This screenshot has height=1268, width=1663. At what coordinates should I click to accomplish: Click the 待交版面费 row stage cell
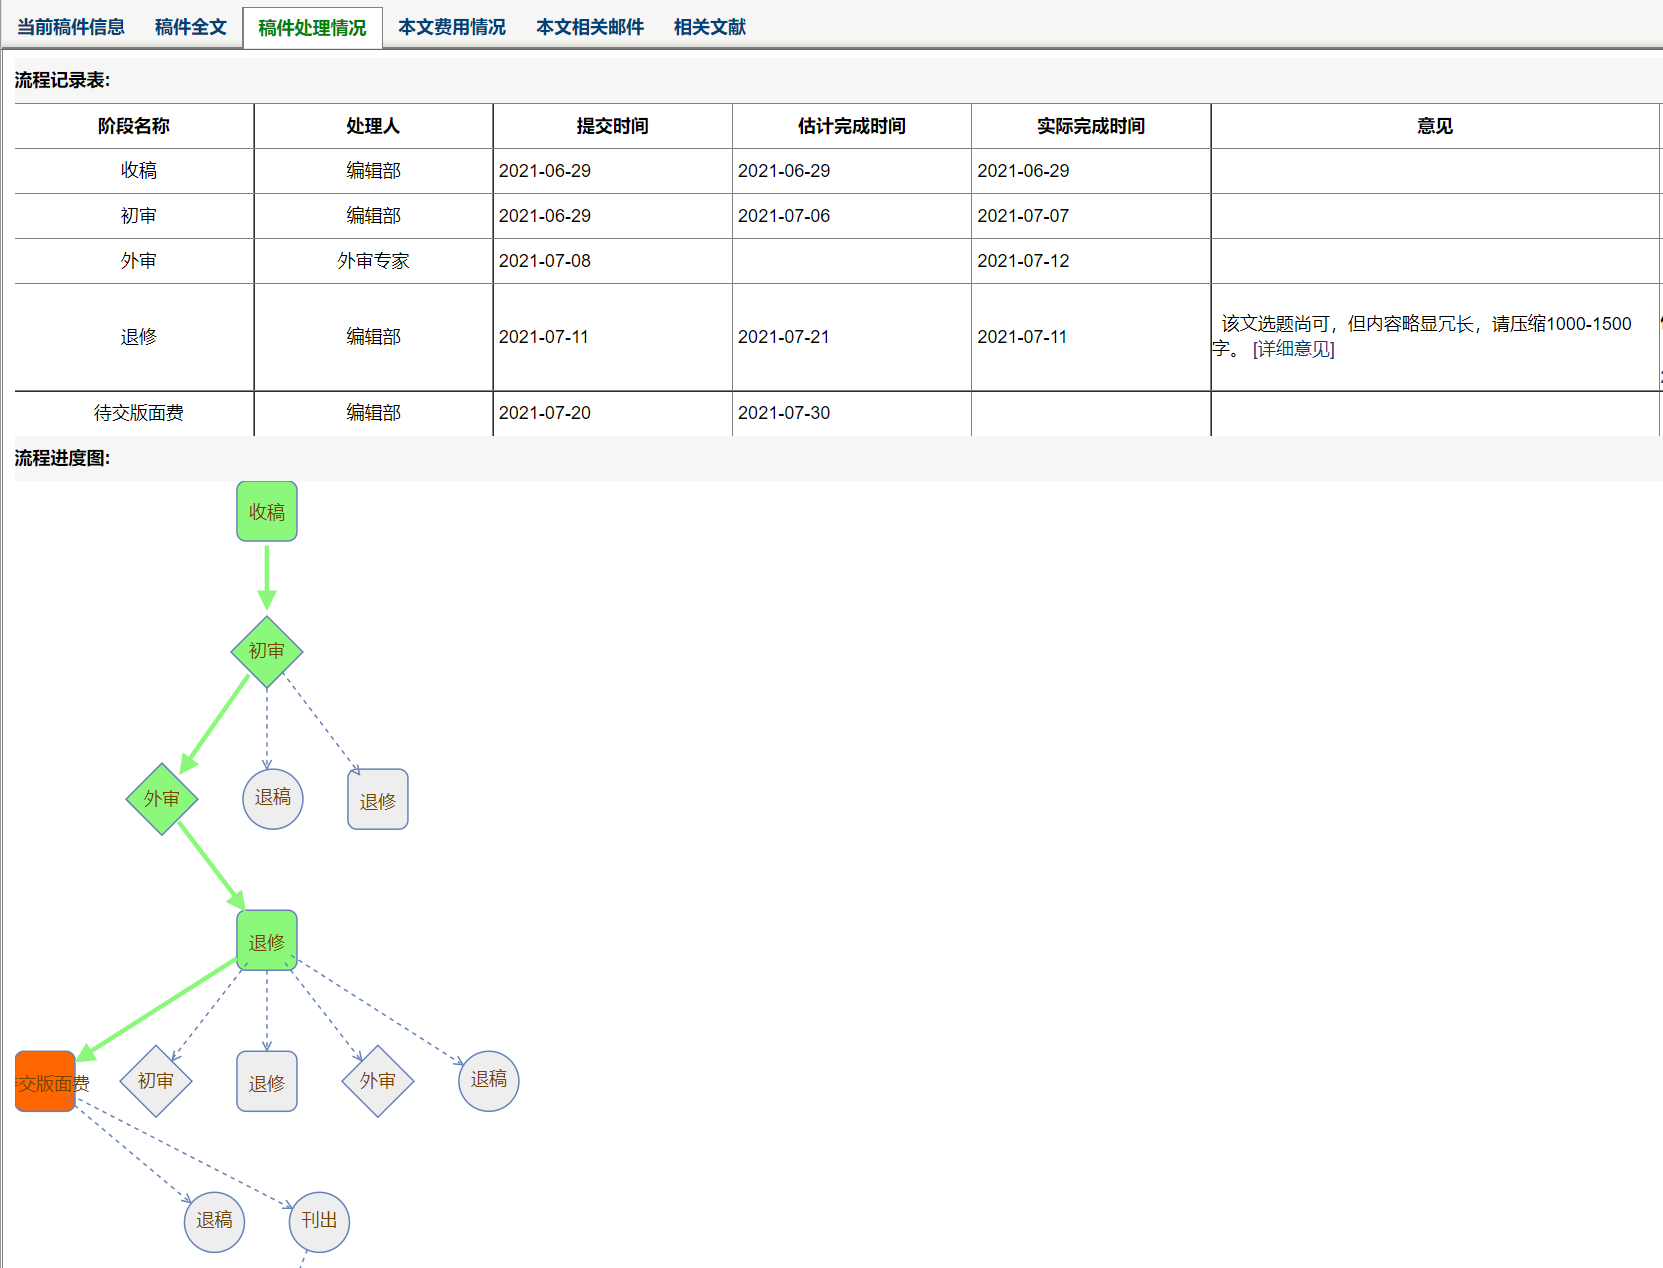tap(138, 413)
